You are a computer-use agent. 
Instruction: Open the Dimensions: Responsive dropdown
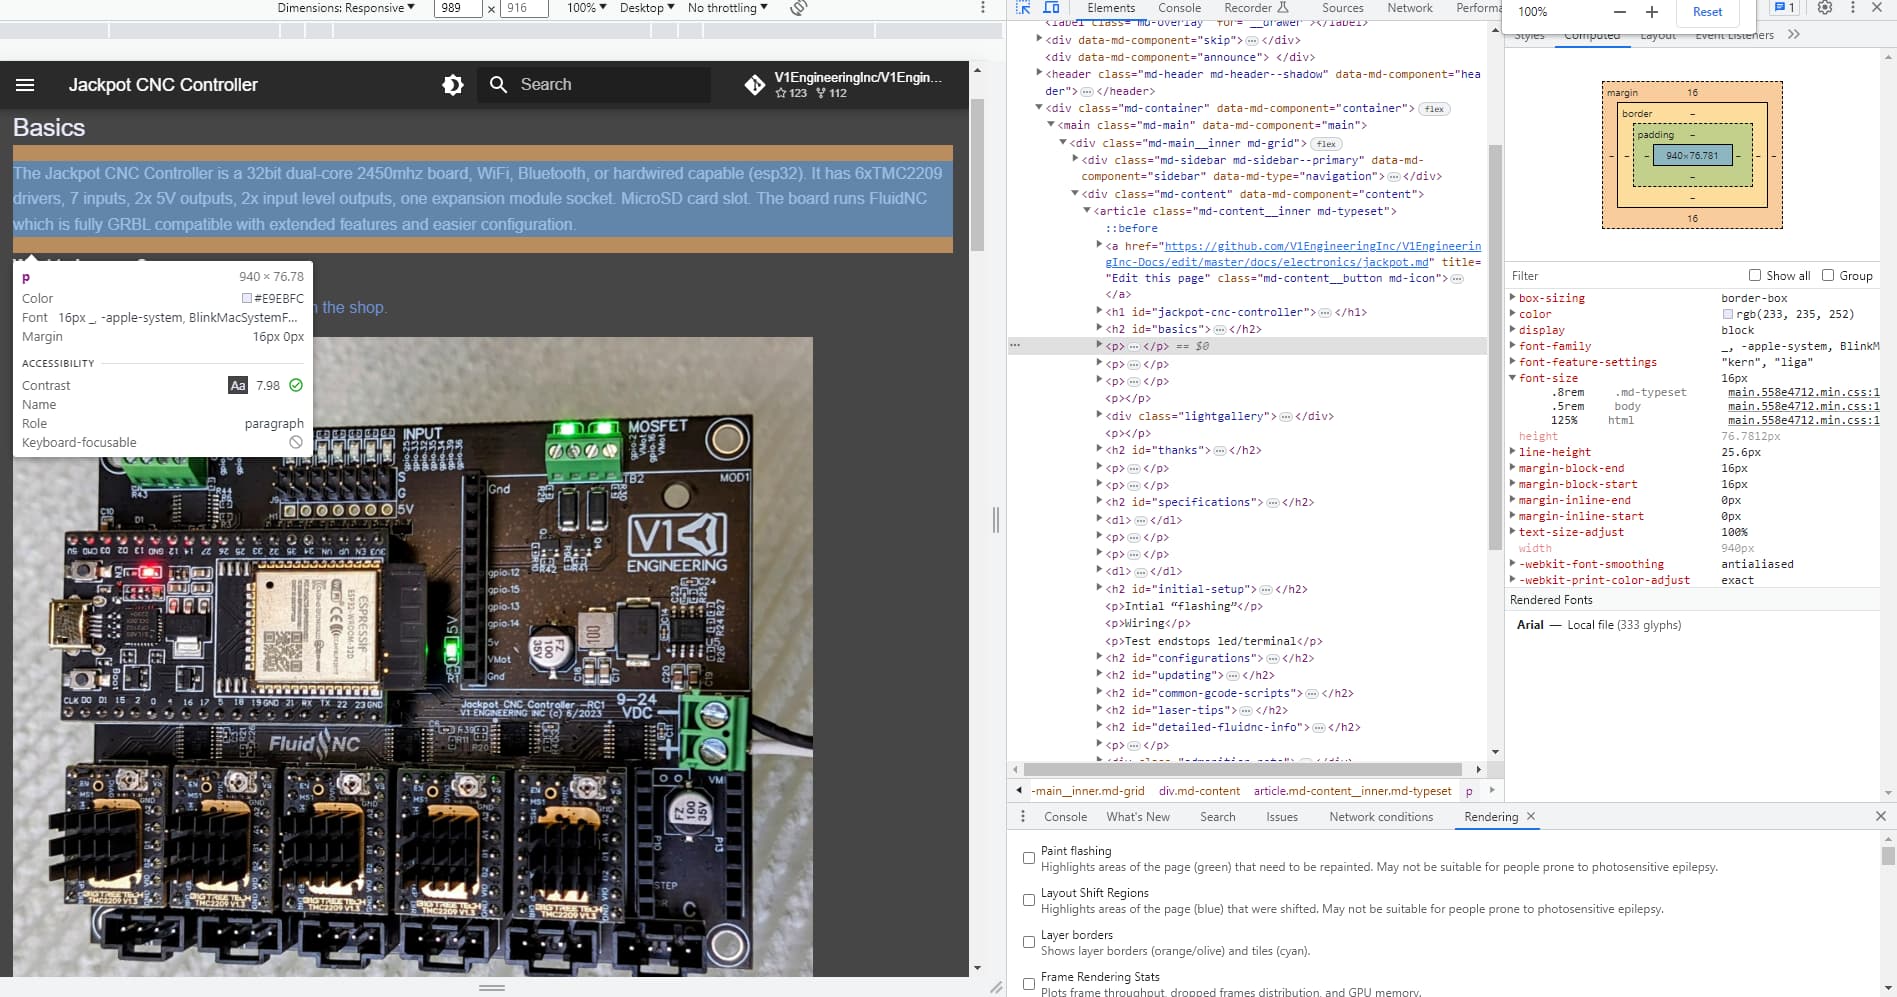click(346, 8)
